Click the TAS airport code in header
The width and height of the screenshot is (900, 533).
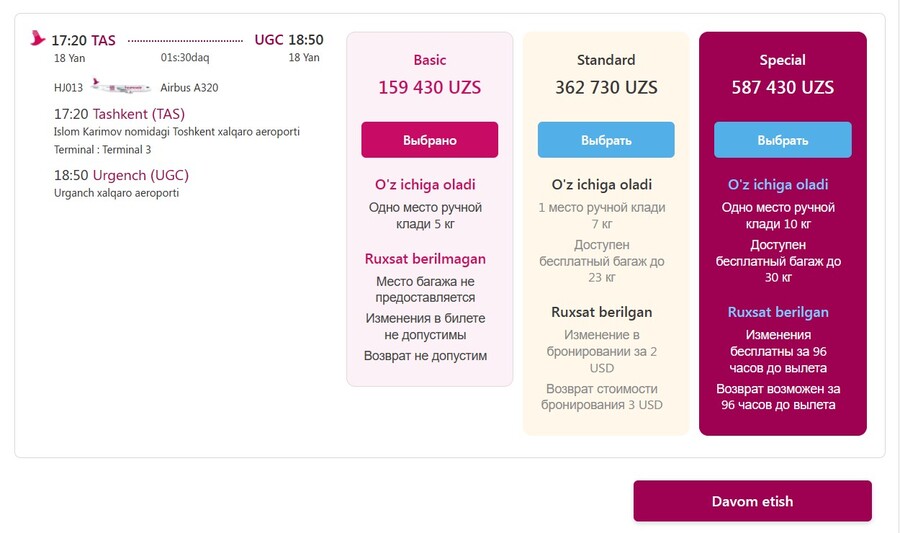pyautogui.click(x=103, y=40)
